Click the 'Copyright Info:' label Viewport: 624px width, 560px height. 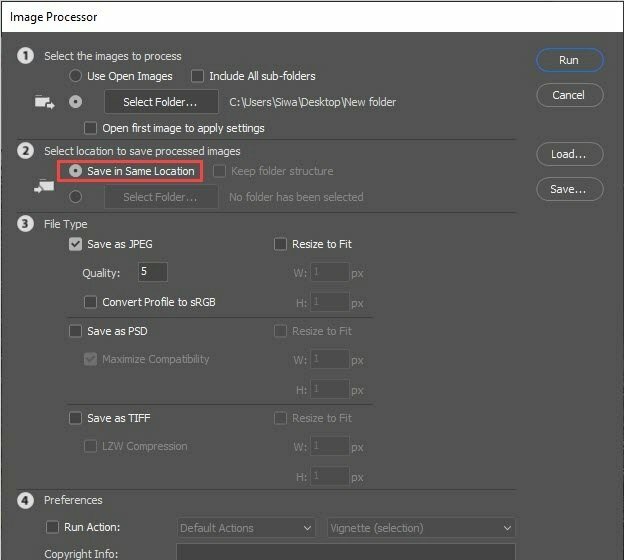[81, 554]
